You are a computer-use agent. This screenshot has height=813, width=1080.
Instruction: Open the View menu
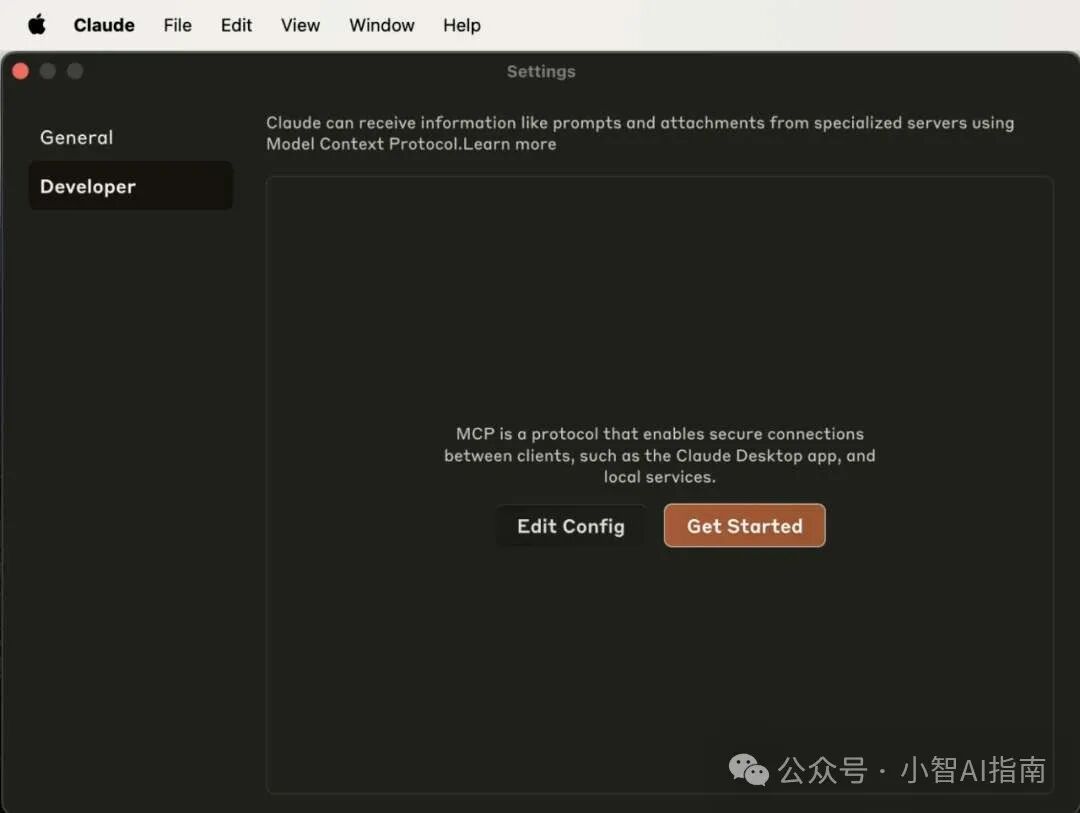pos(300,25)
